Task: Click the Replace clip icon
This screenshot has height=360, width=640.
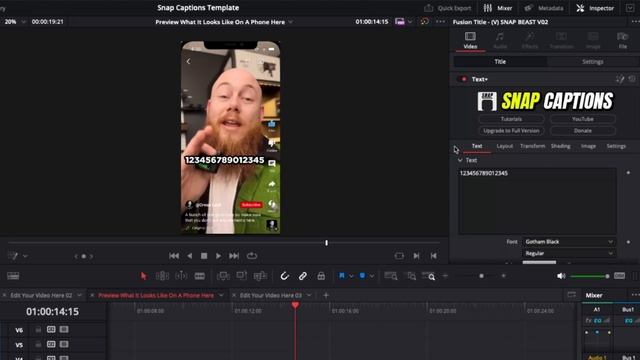Action: (260, 276)
